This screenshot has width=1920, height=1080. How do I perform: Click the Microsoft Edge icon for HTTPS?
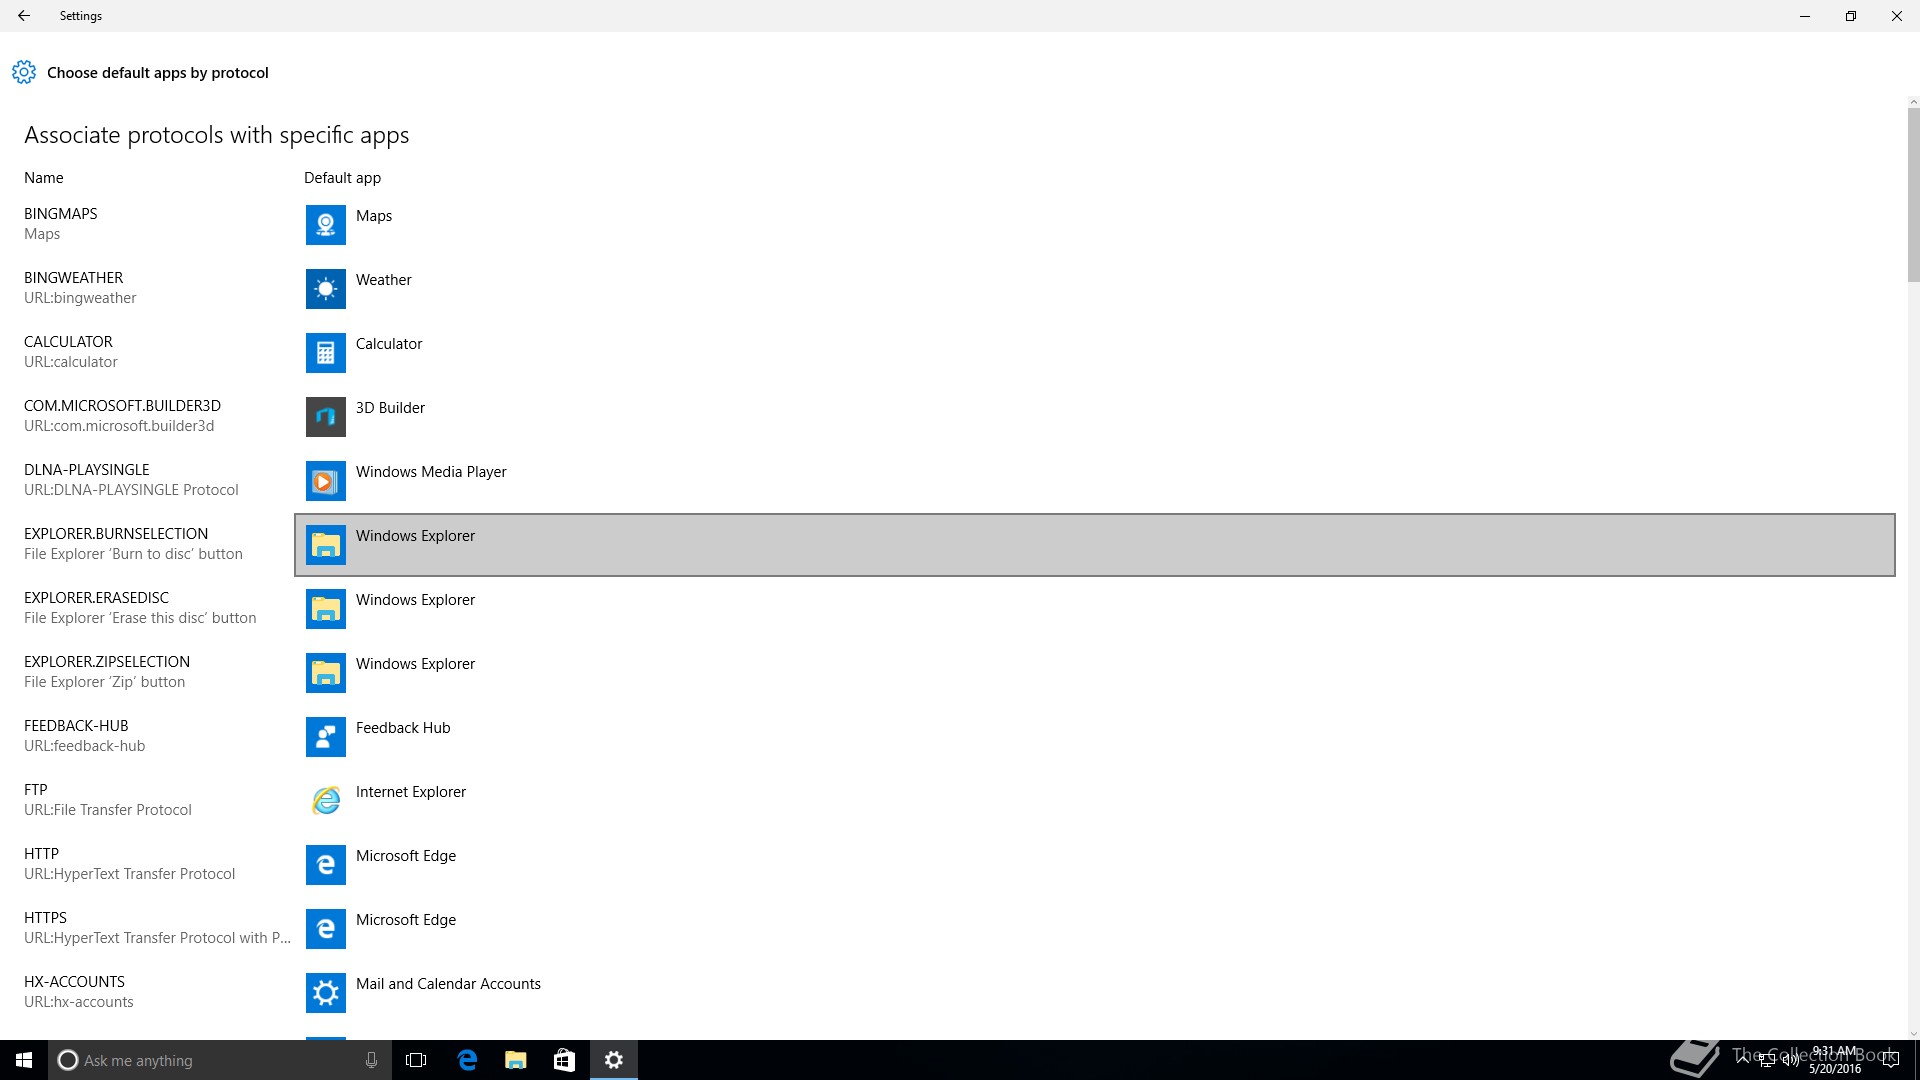coord(326,929)
